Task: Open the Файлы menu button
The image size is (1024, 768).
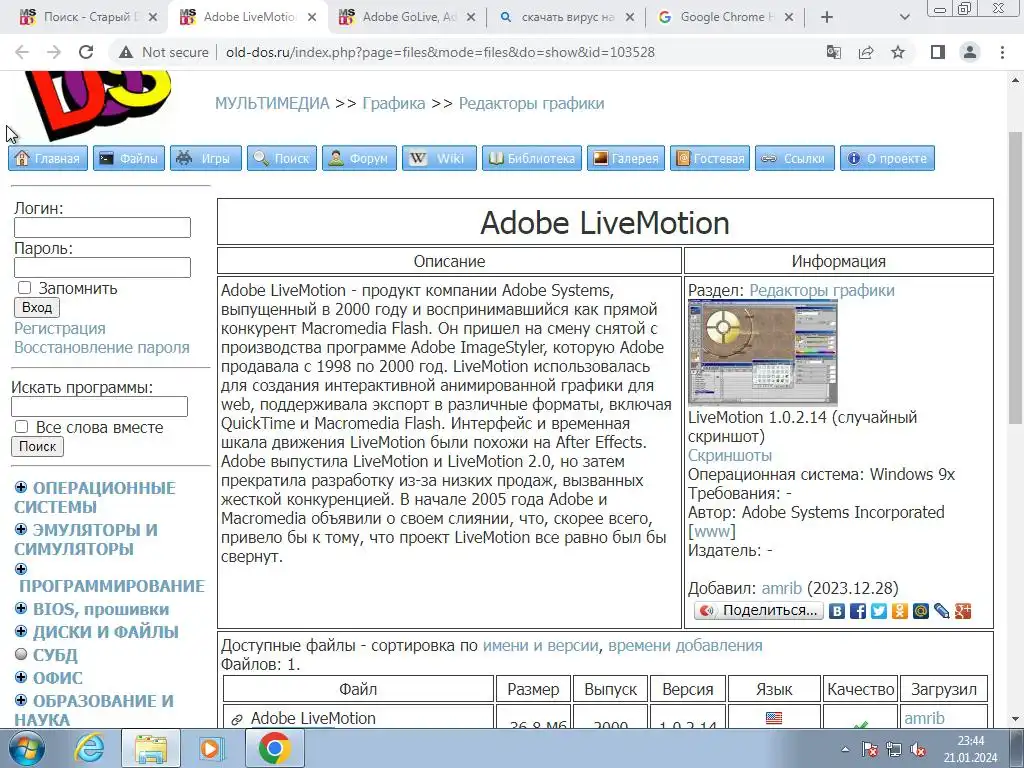Action: 129,158
